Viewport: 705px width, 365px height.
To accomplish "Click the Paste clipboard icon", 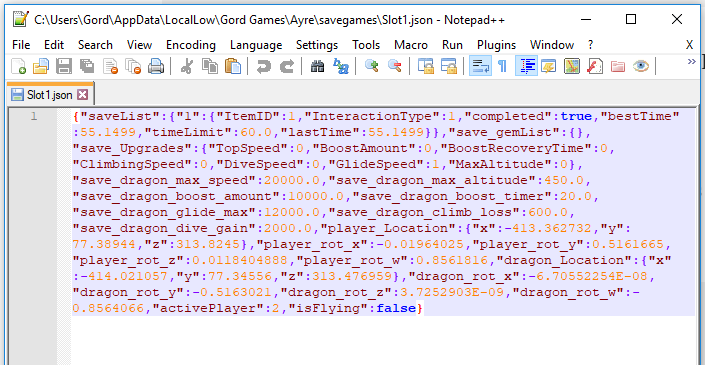I will [x=232, y=67].
